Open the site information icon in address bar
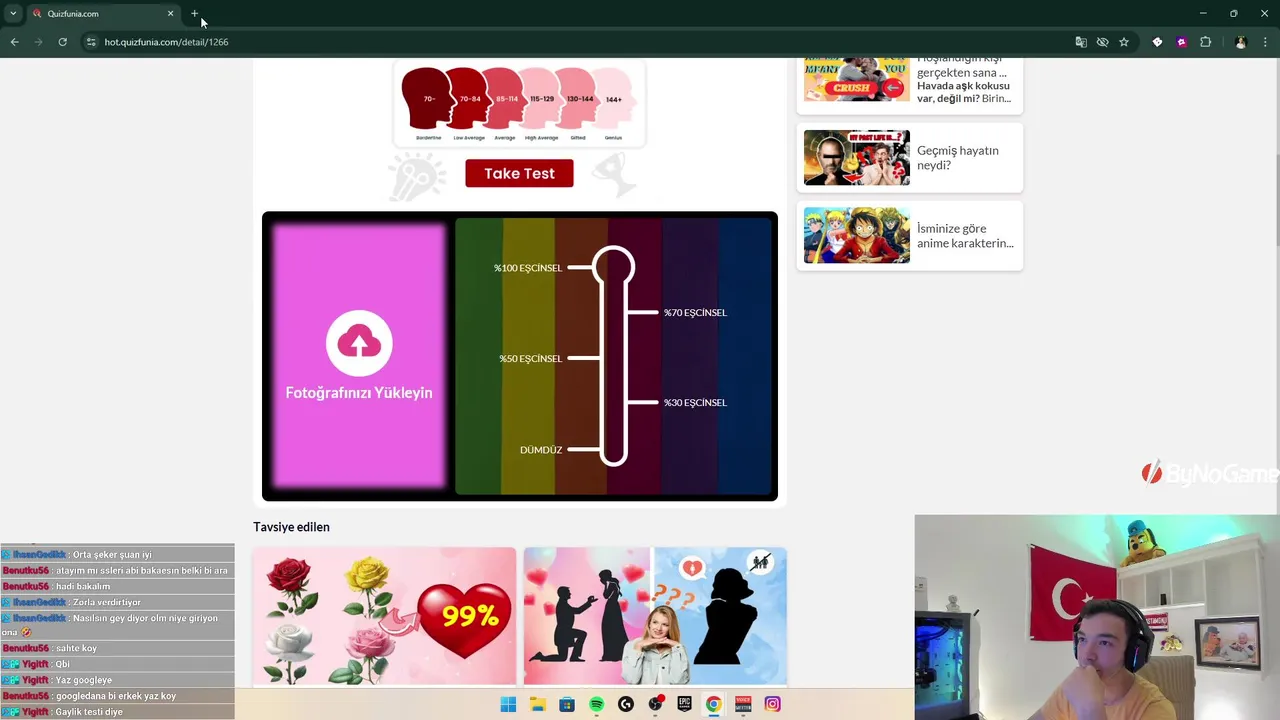 point(91,42)
